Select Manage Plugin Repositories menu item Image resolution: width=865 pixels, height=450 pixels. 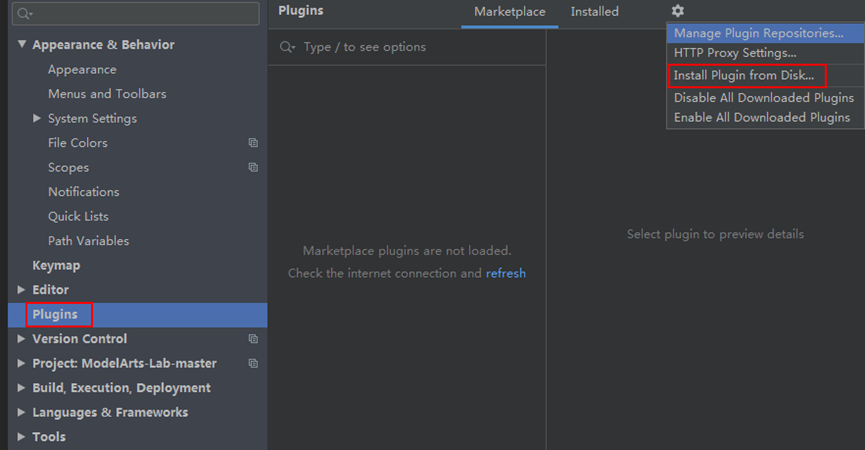click(758, 33)
